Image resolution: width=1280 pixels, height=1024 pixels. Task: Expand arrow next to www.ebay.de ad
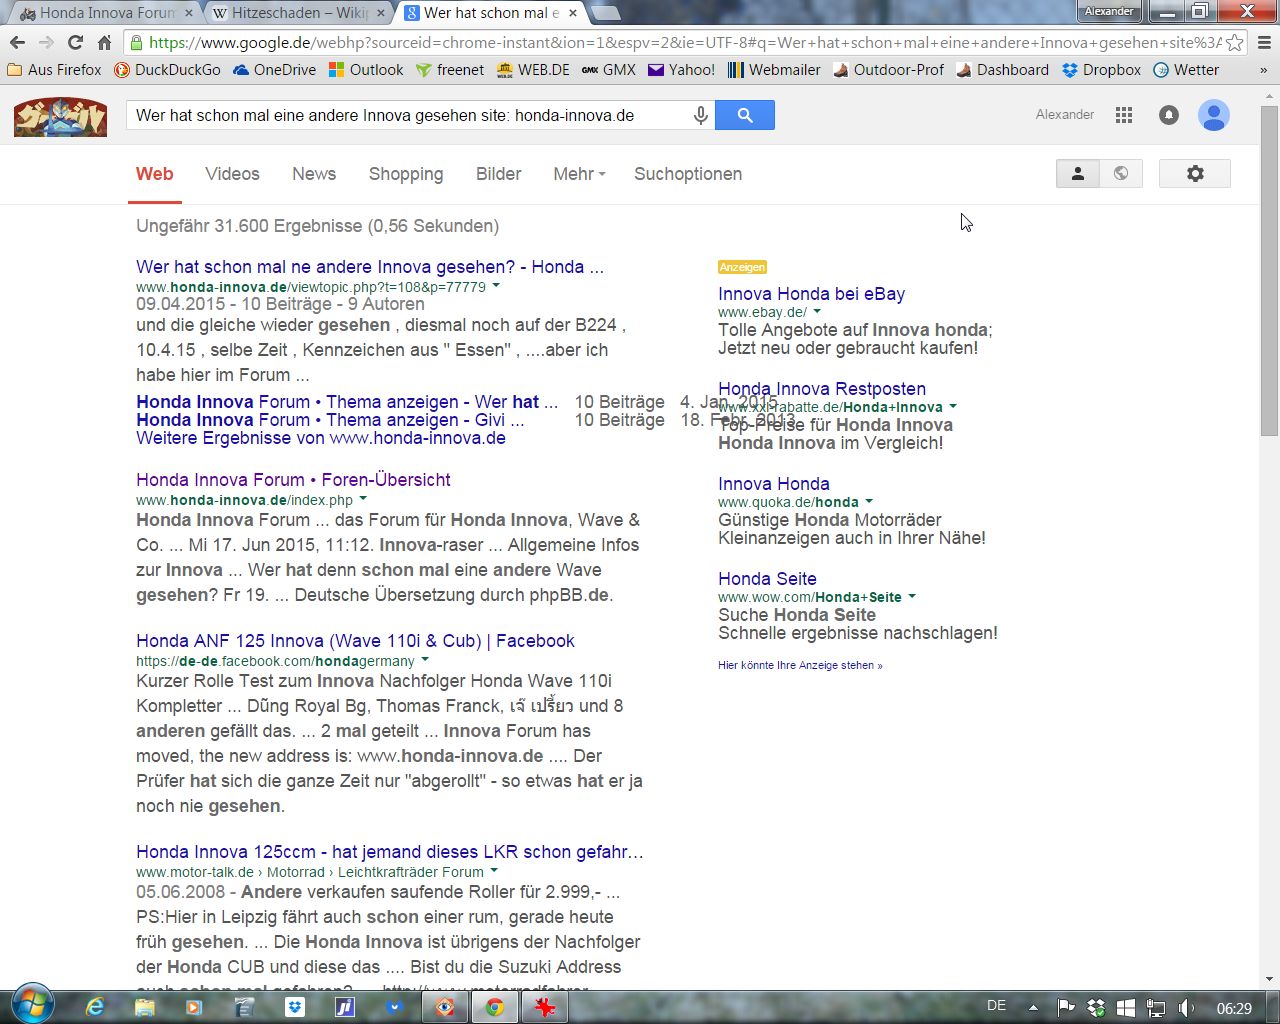click(817, 312)
